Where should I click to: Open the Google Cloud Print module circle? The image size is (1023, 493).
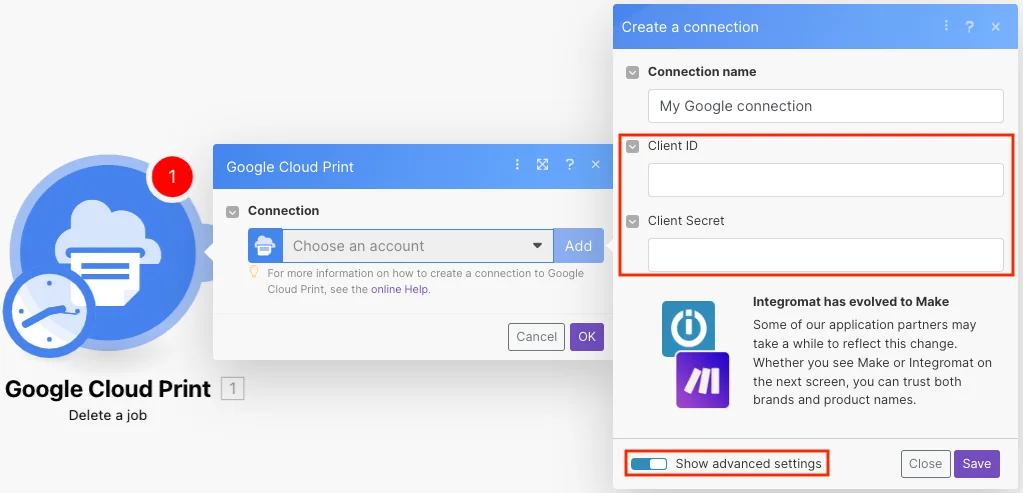click(108, 251)
